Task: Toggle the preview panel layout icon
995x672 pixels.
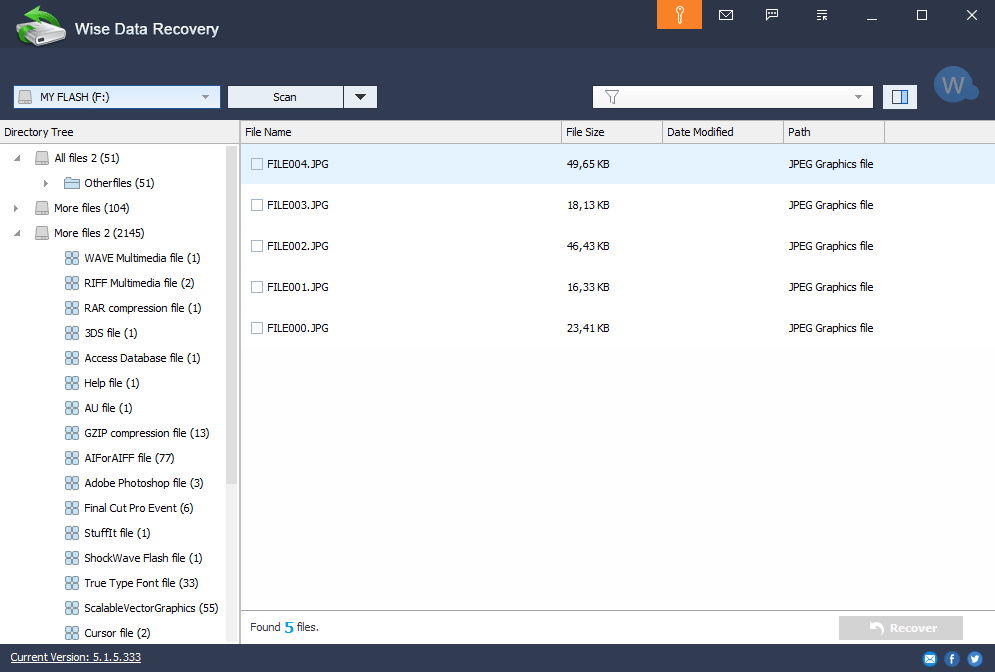Action: coord(899,97)
